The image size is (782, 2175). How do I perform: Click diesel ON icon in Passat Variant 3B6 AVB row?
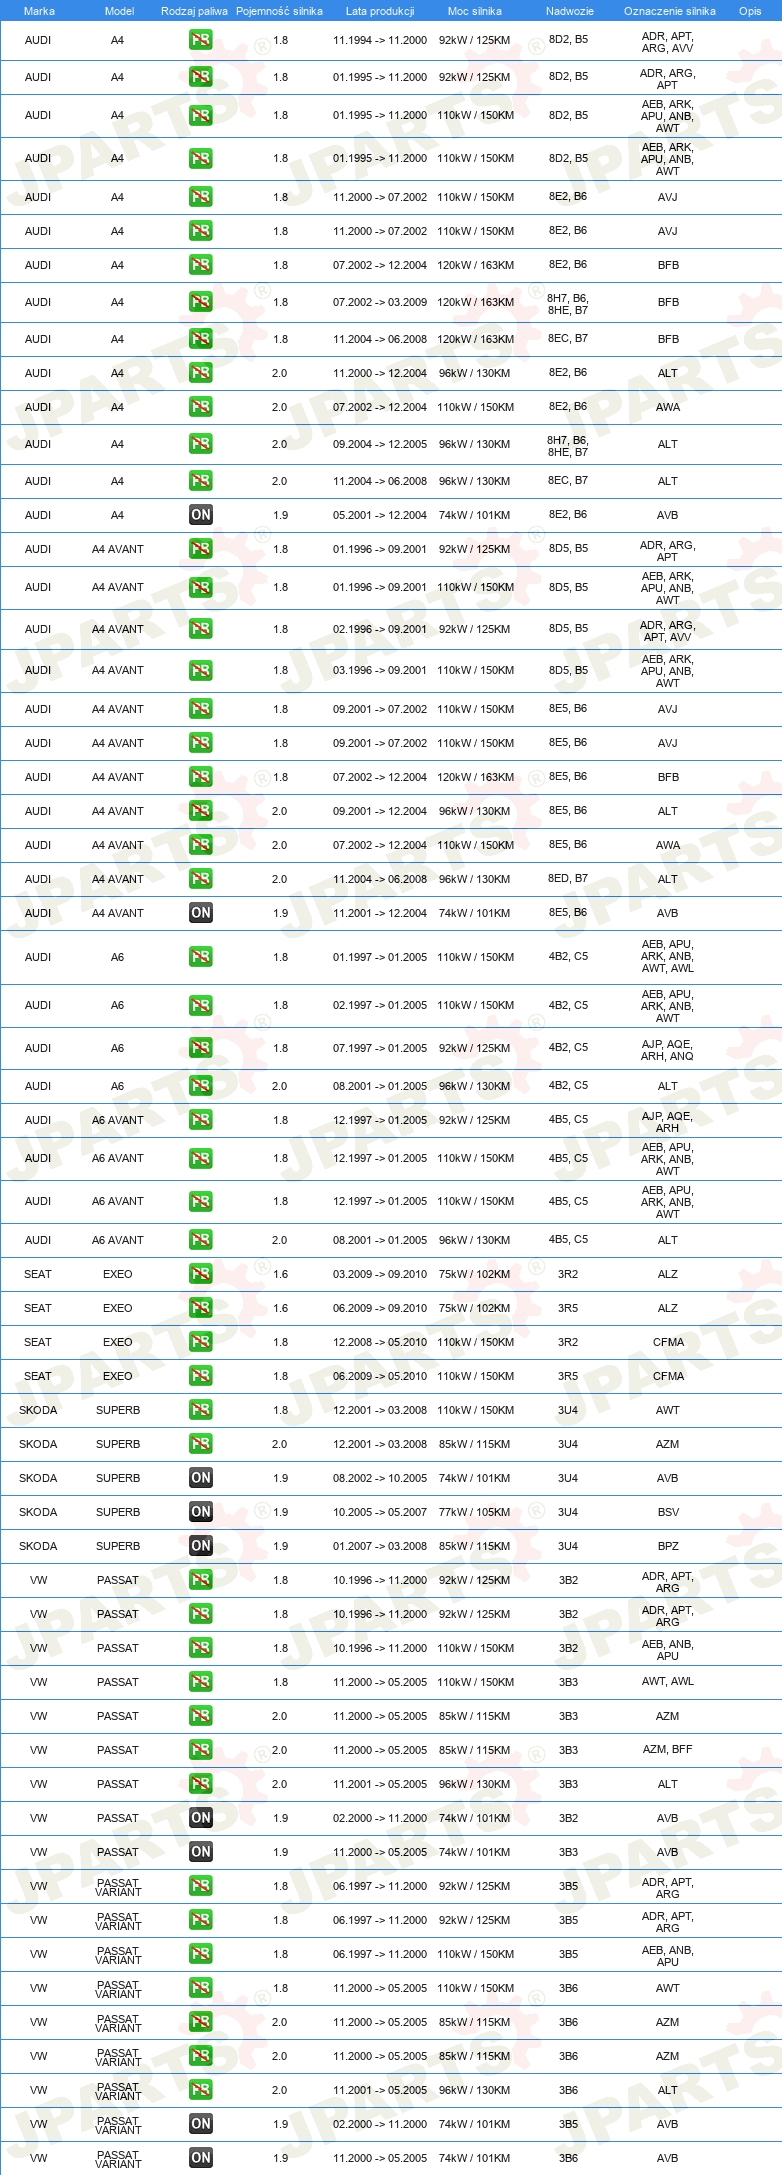201,2158
